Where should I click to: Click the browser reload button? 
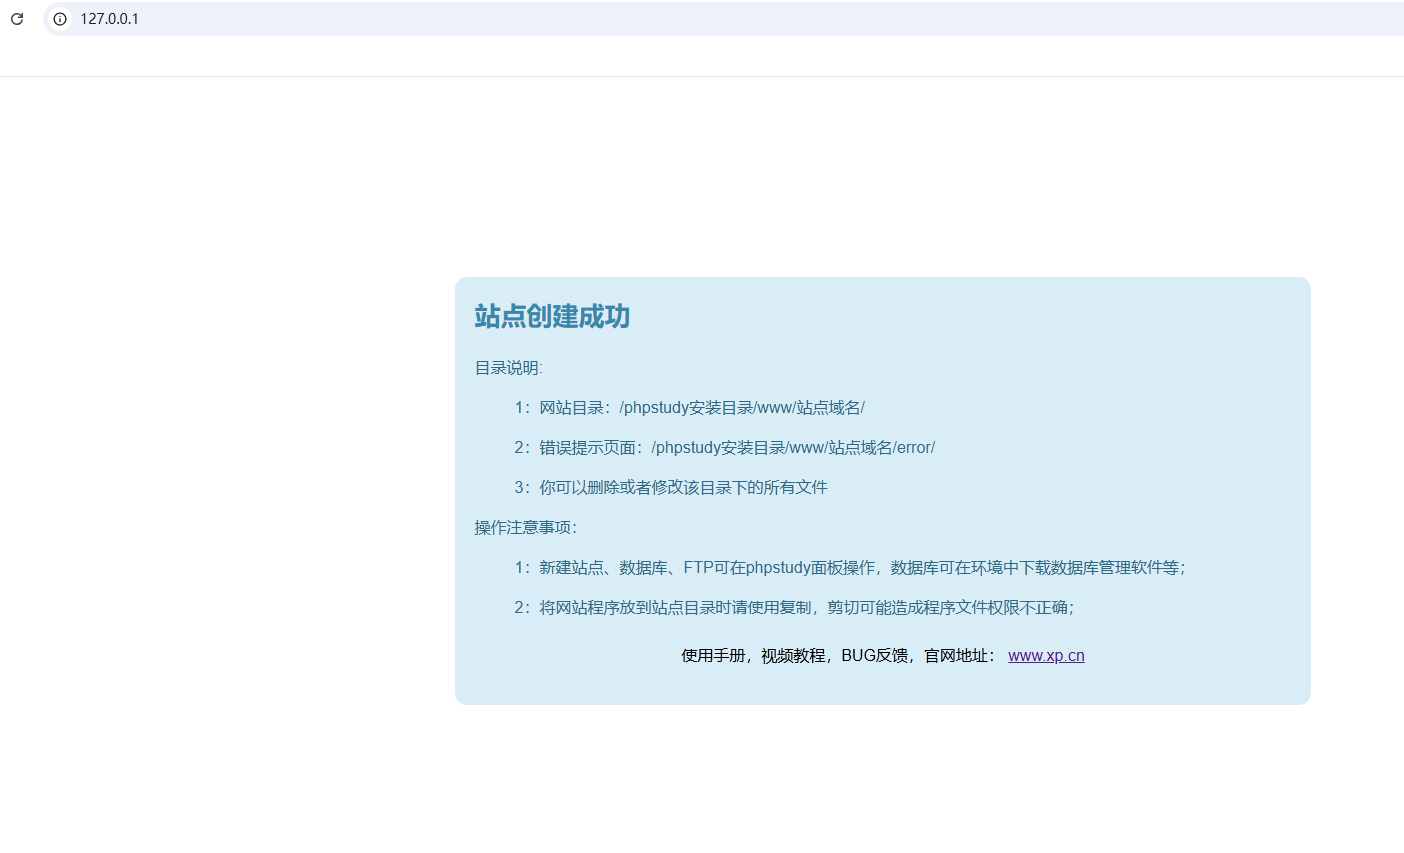[x=17, y=19]
